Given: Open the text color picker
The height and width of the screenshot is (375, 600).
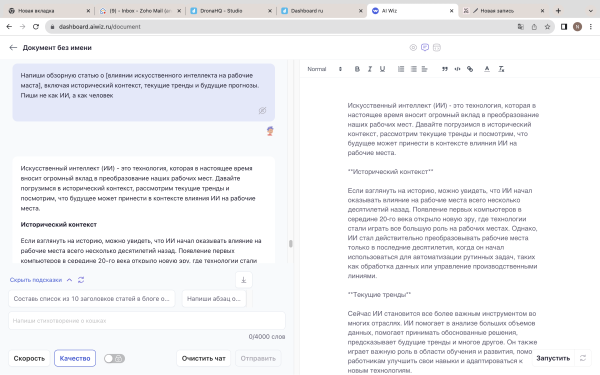Looking at the screenshot, I should (x=487, y=69).
